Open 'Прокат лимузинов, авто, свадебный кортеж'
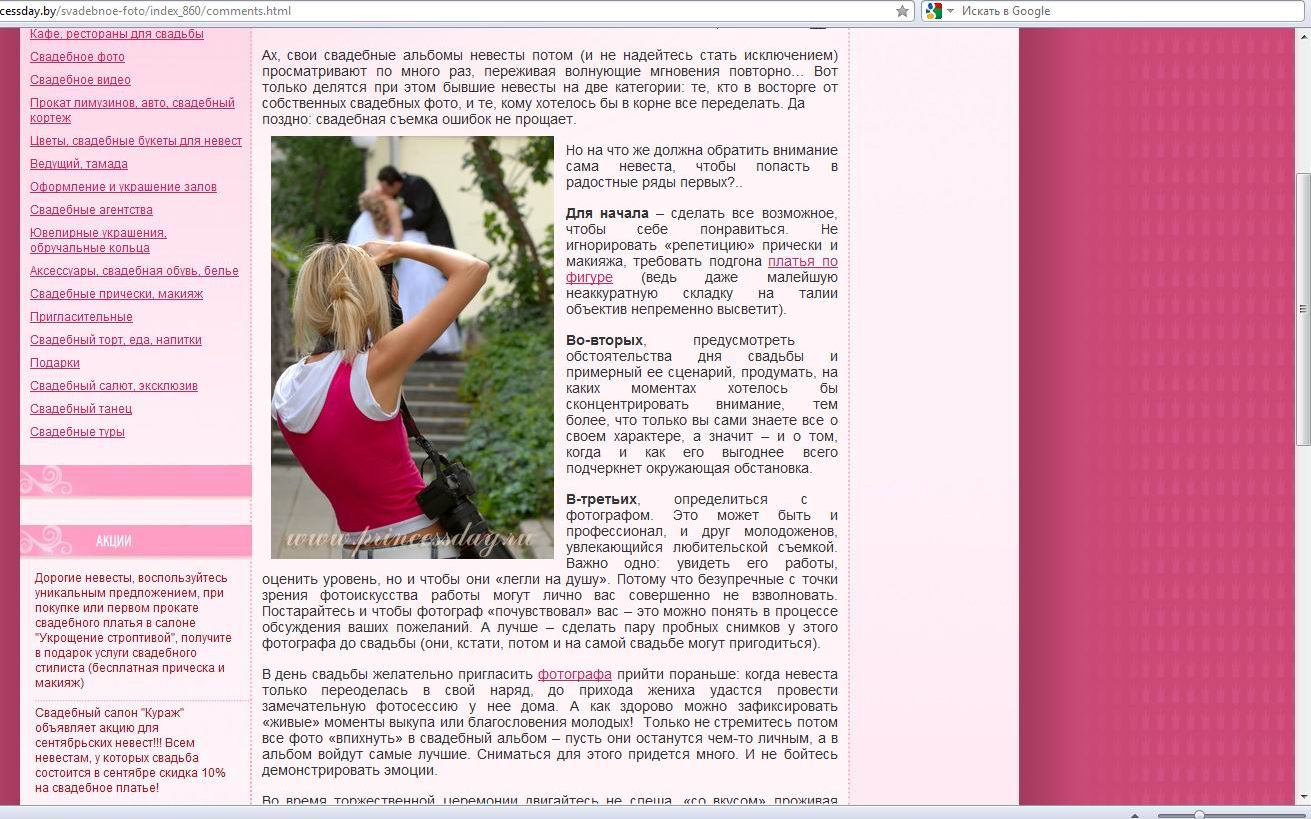The width and height of the screenshot is (1311, 819). click(132, 110)
